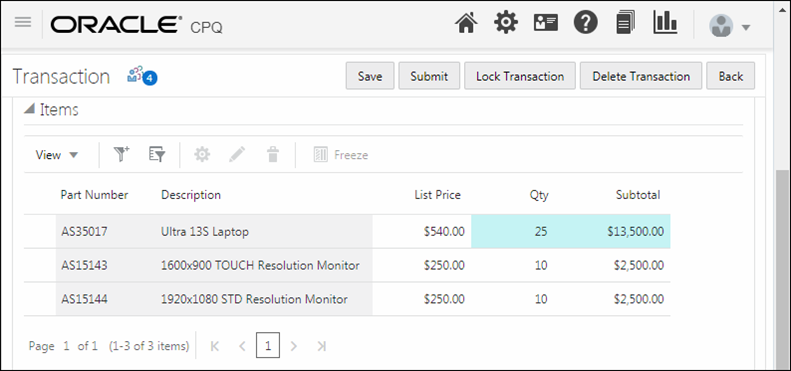Go to first page pagination arrow
Viewport: 791px width, 371px height.
214,346
